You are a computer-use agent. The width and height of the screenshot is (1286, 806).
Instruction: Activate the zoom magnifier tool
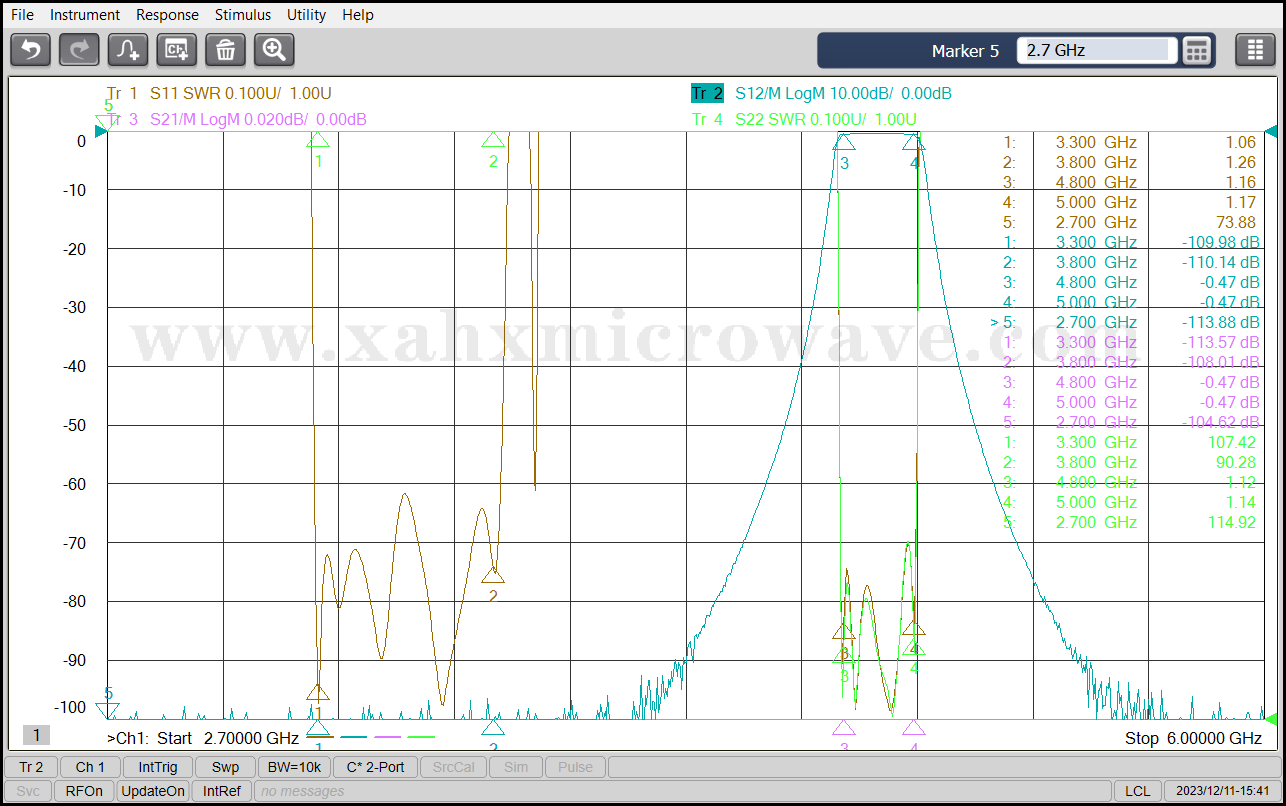[274, 50]
